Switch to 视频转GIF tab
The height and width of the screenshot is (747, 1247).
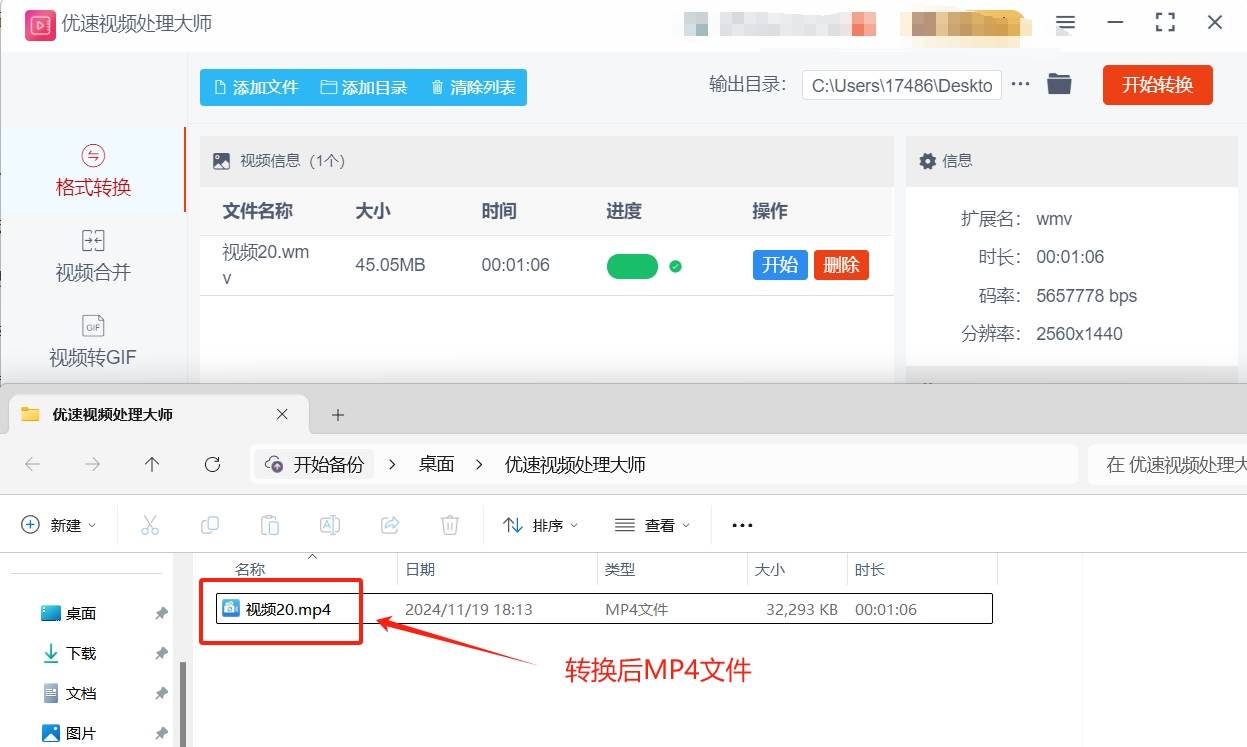click(x=93, y=341)
